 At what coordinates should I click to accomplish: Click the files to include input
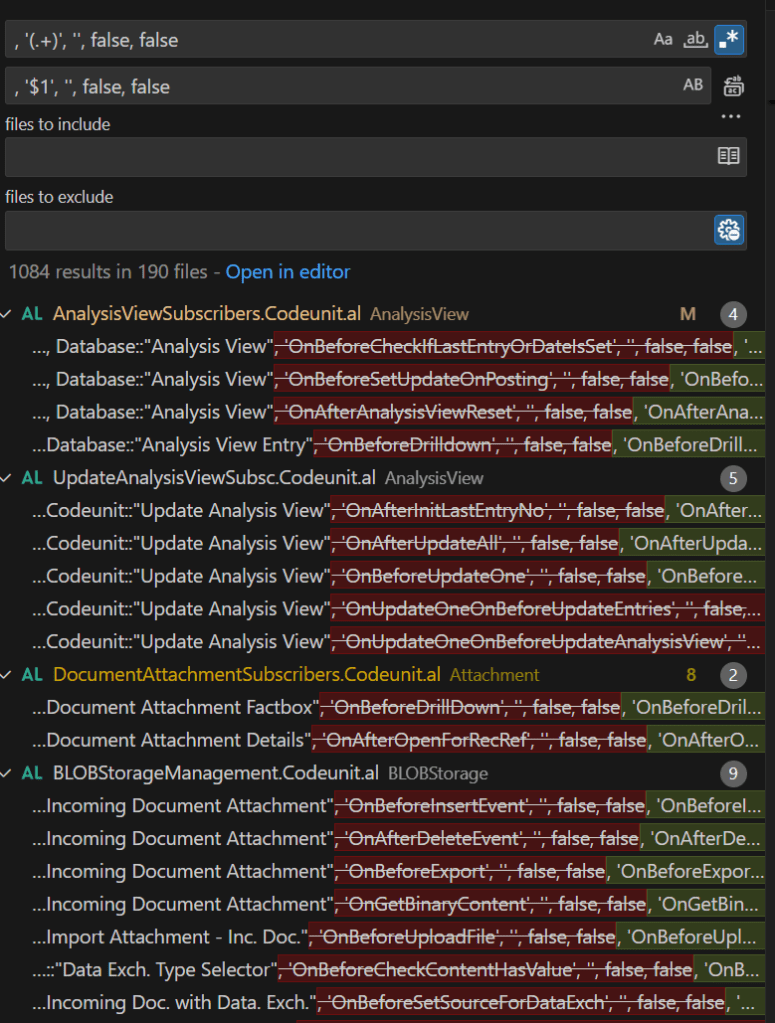click(355, 157)
